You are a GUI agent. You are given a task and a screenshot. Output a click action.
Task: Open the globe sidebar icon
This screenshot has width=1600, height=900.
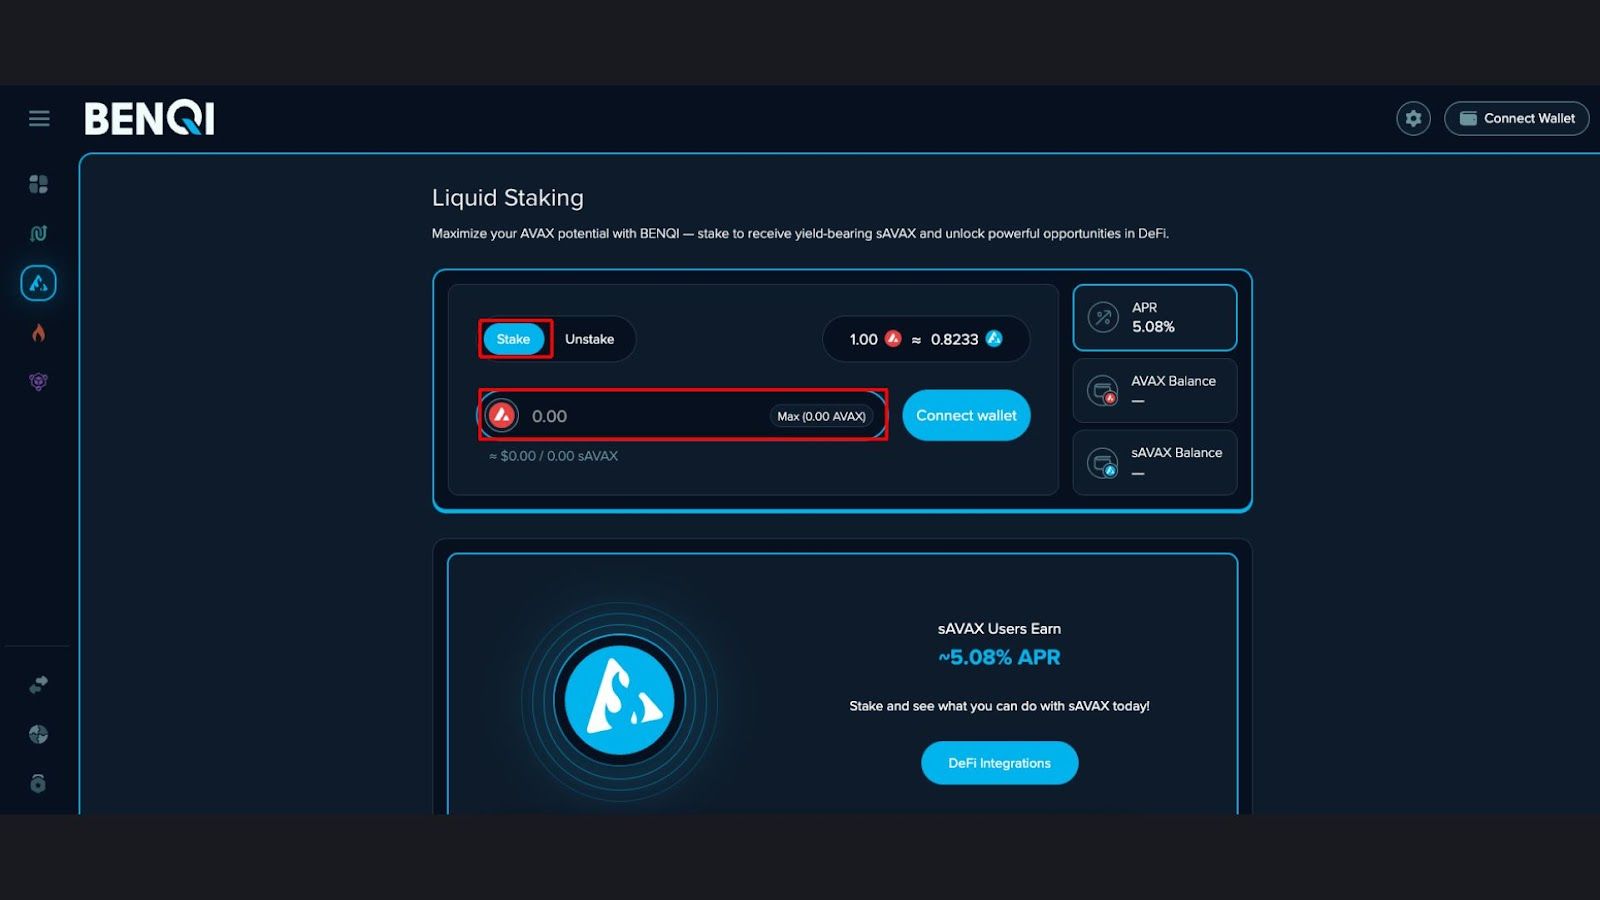coord(39,734)
